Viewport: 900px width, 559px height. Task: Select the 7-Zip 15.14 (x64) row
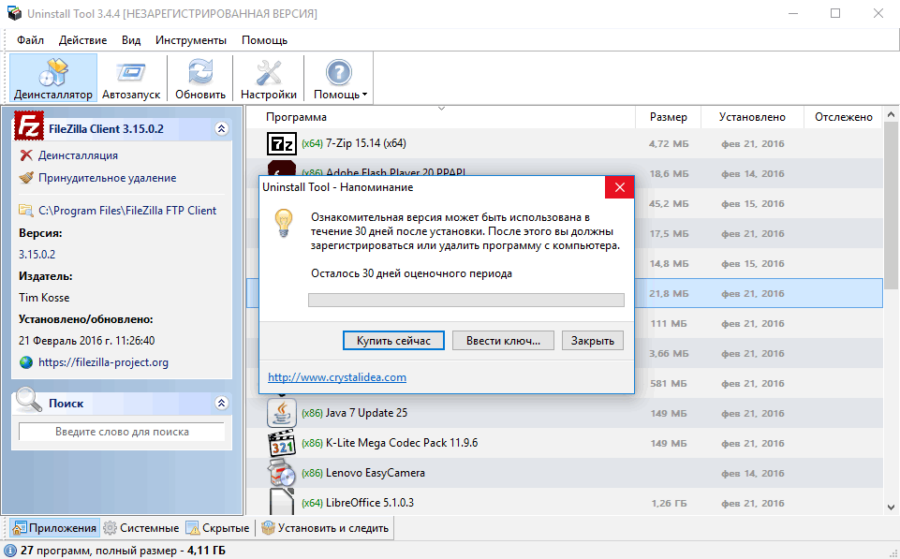(x=565, y=143)
